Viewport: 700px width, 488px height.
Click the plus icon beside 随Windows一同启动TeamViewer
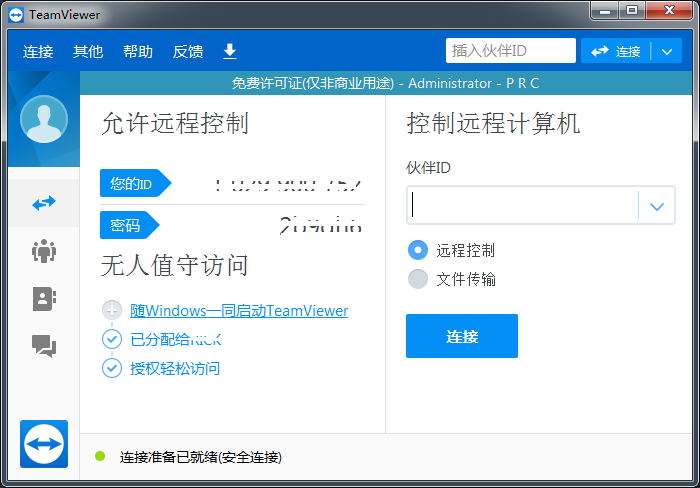tap(112, 311)
